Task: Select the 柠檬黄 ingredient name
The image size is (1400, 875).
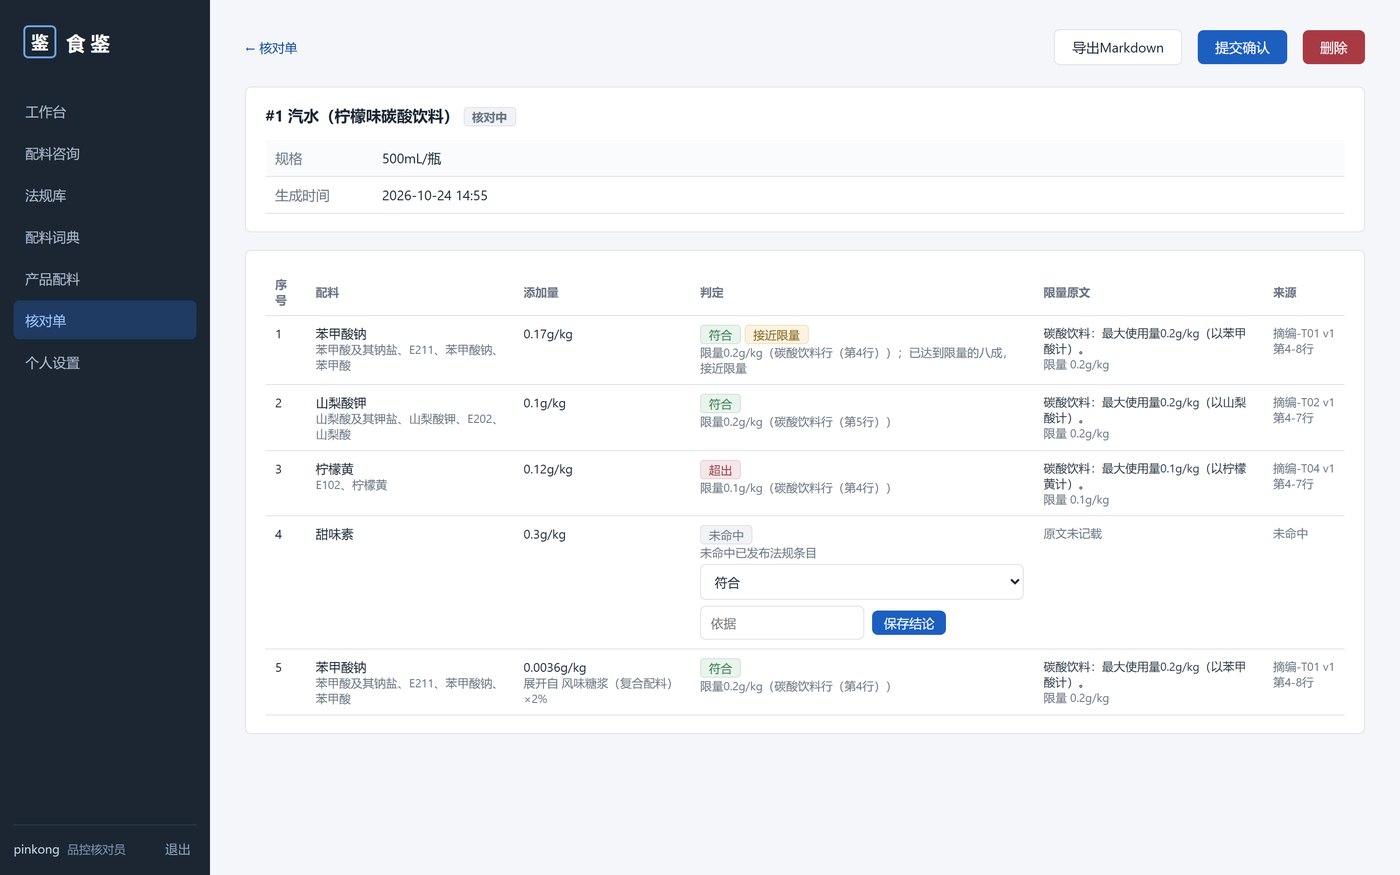Action: click(335, 469)
